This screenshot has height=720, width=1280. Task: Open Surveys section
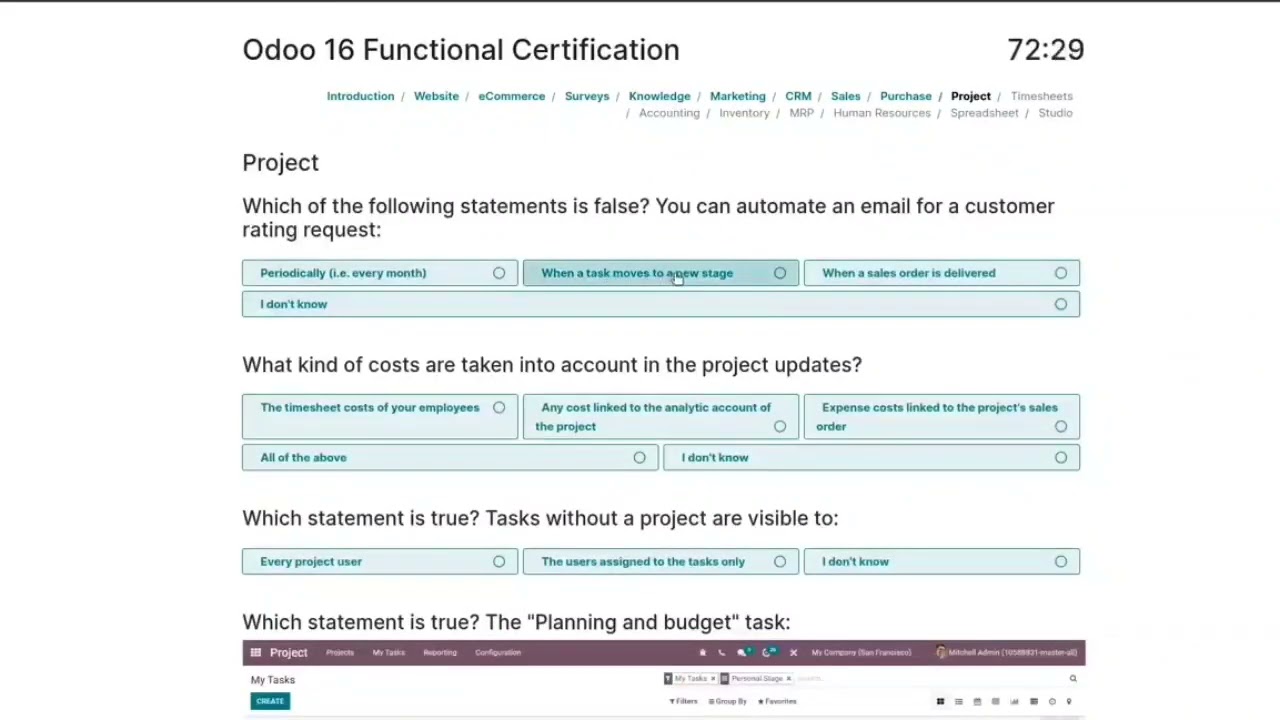click(x=587, y=96)
